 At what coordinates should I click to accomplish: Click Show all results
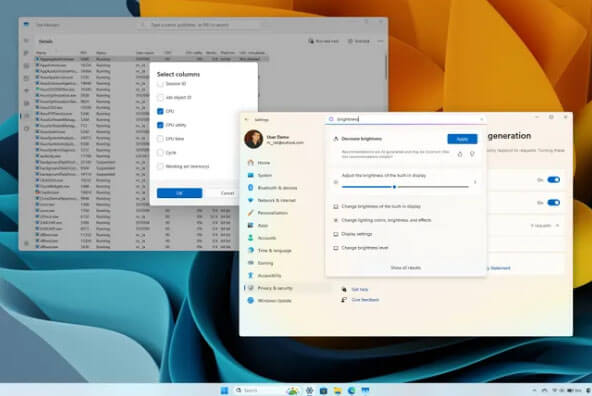tap(405, 268)
